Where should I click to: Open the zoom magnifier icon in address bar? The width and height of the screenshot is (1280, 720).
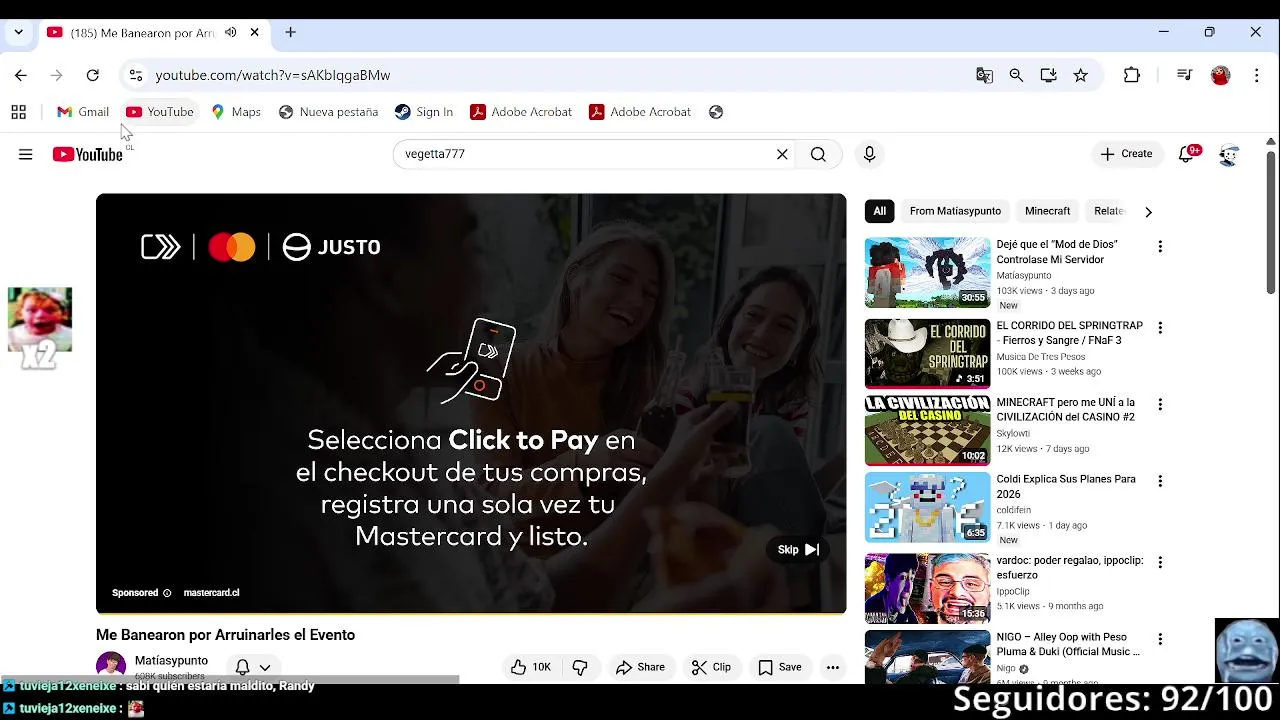(x=1016, y=75)
